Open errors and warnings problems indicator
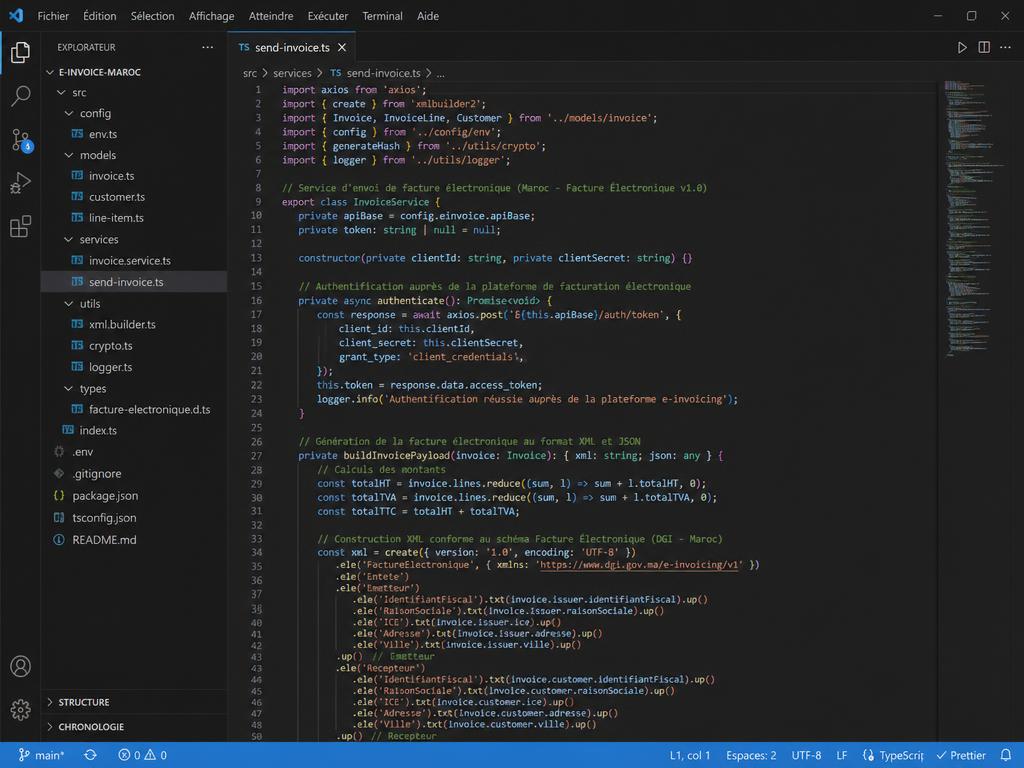 pyautogui.click(x=142, y=755)
